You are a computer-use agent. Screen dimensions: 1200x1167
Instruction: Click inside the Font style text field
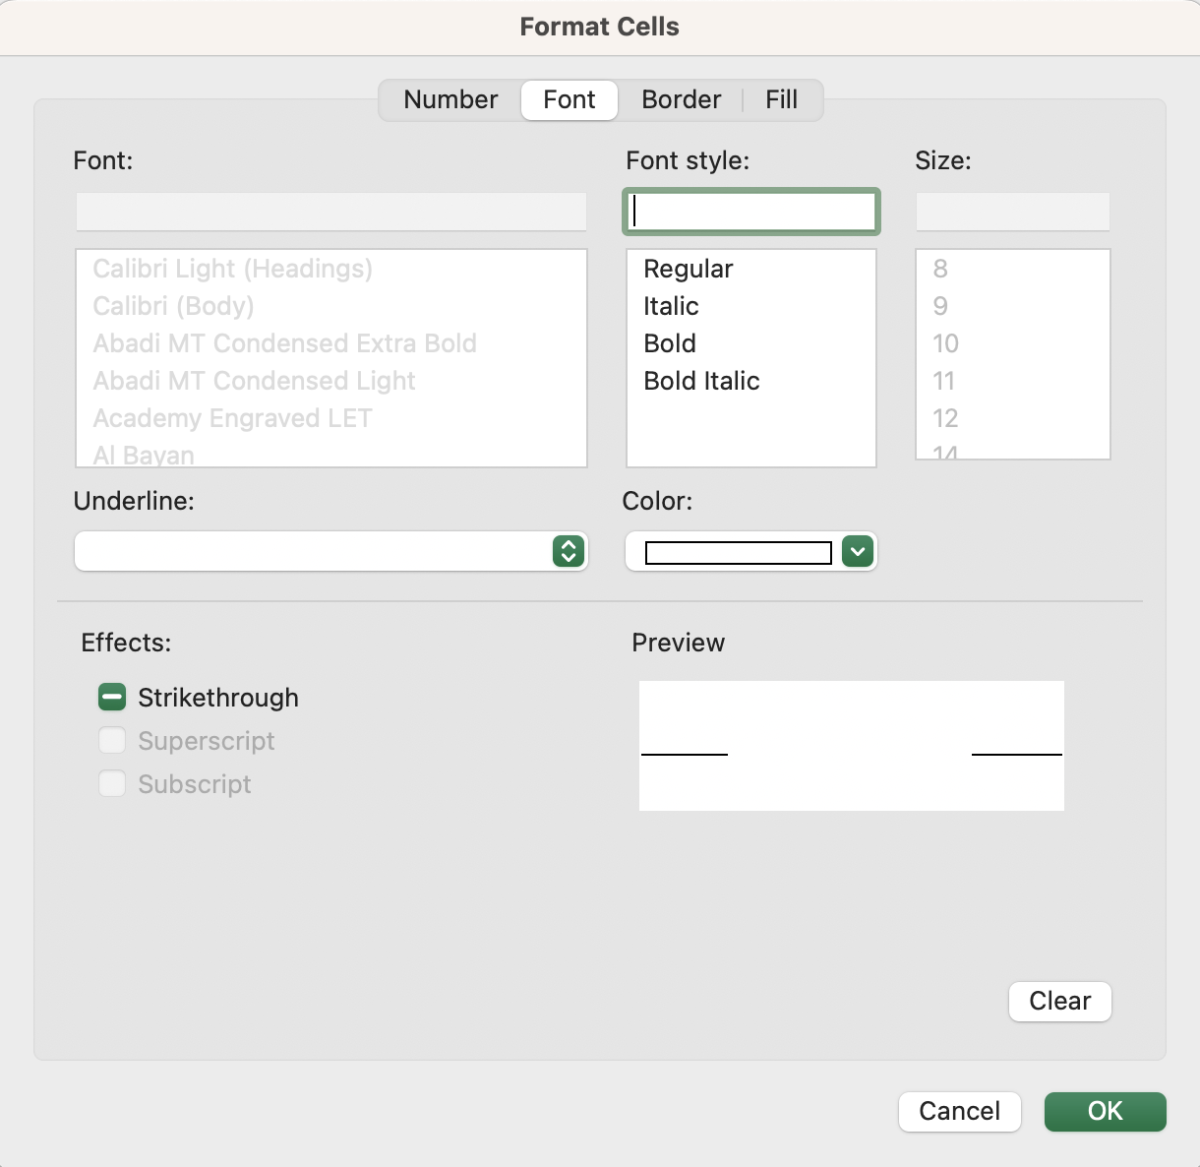[x=751, y=211]
